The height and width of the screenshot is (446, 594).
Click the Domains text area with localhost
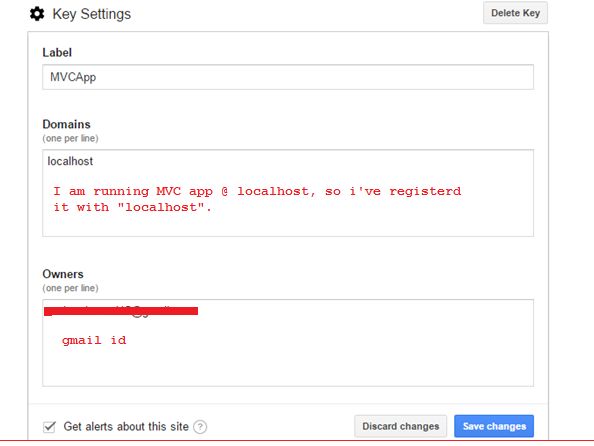pyautogui.click(x=288, y=193)
